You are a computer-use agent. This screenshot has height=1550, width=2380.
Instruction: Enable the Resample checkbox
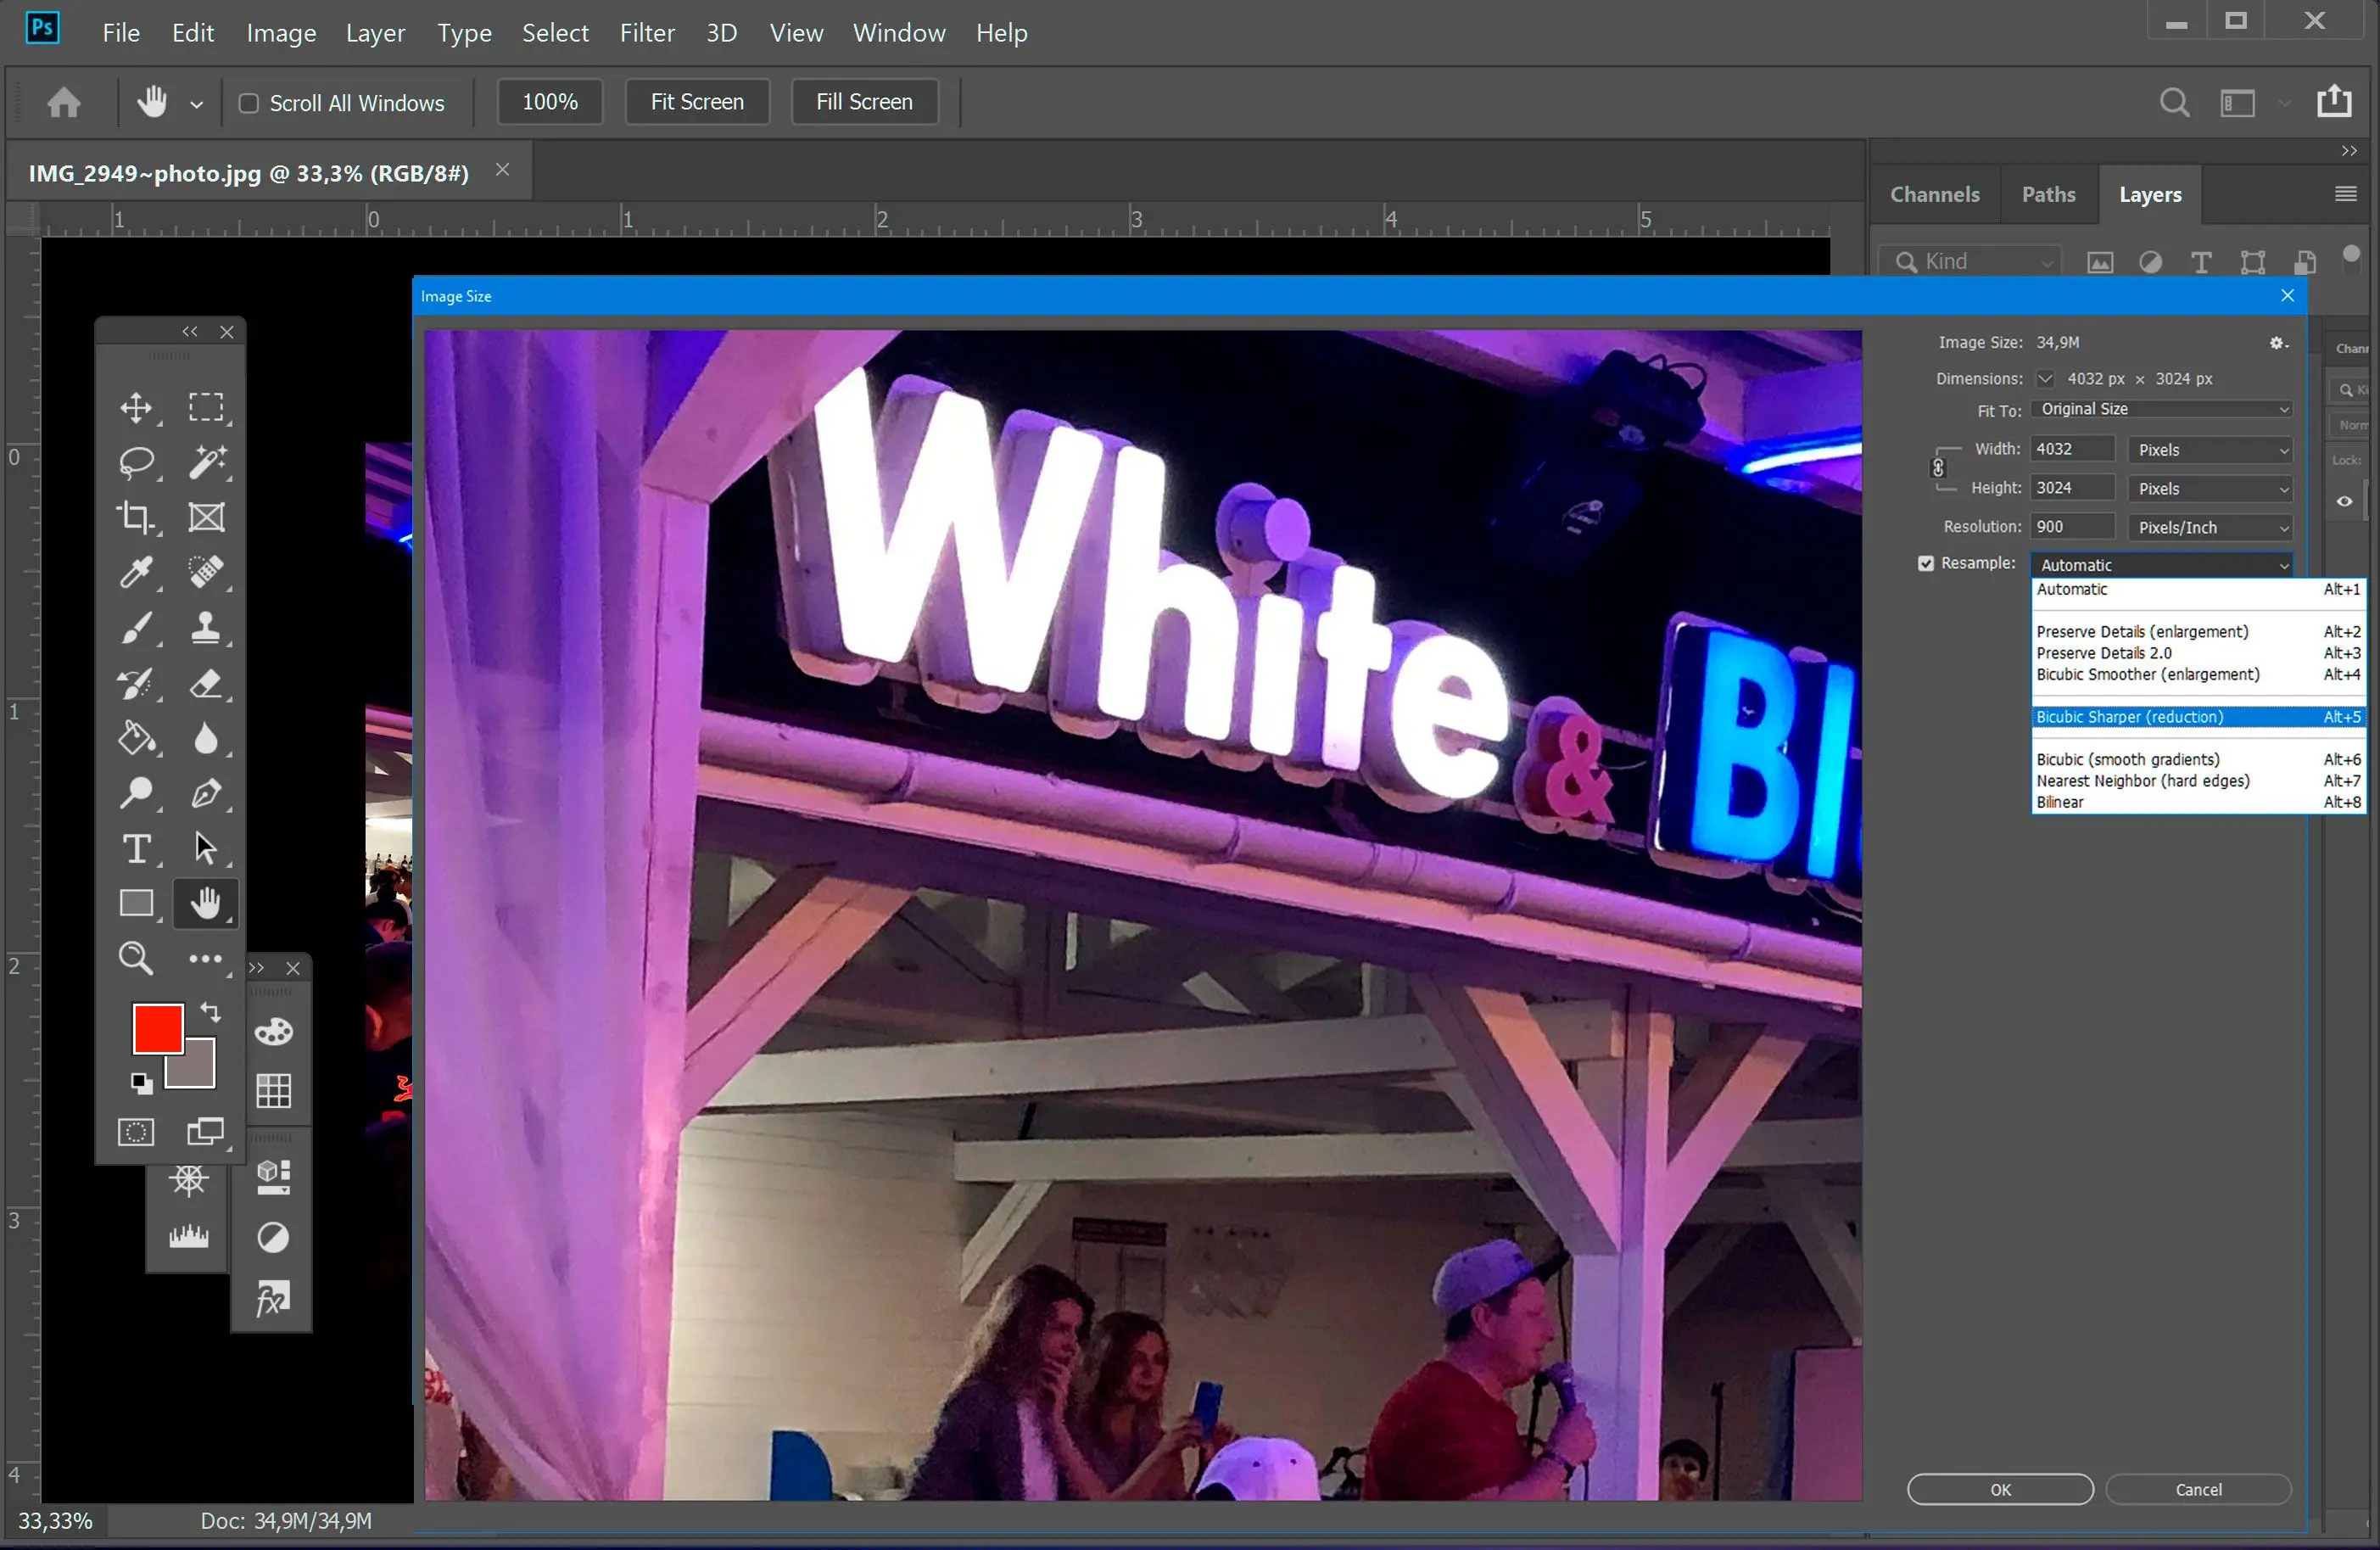pos(1924,562)
